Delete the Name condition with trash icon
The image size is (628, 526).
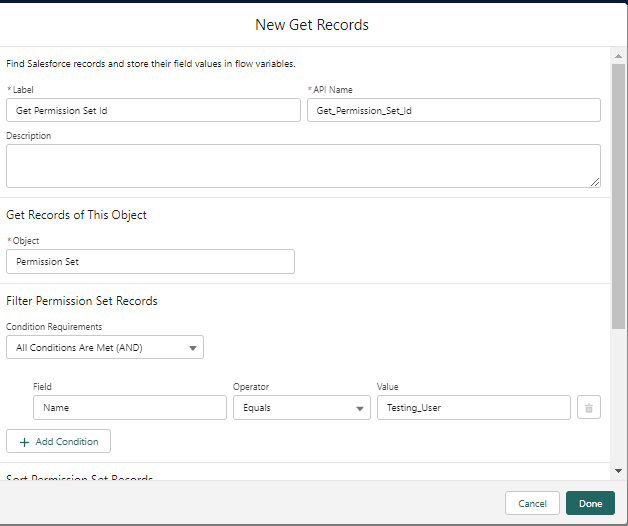point(589,408)
